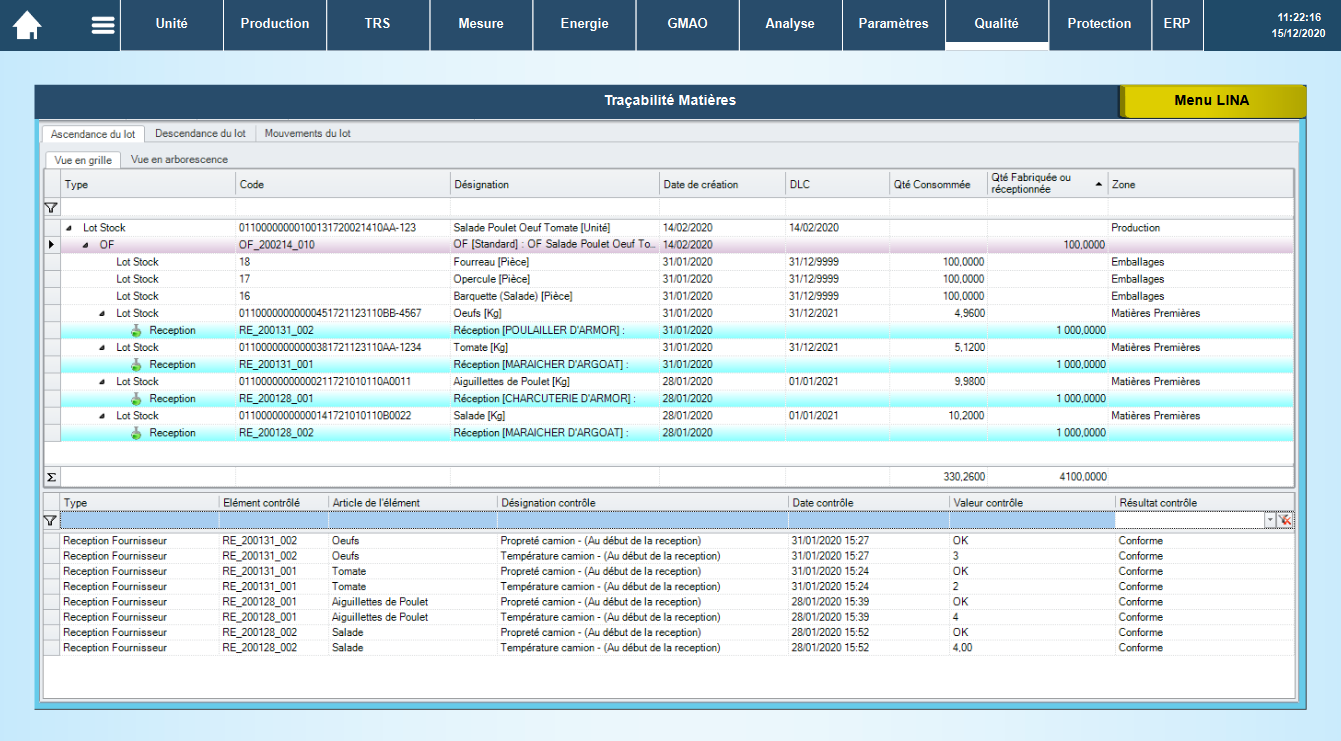Click the flask icon of reception RE_200131_002
This screenshot has height=741, width=1341.
tap(137, 331)
